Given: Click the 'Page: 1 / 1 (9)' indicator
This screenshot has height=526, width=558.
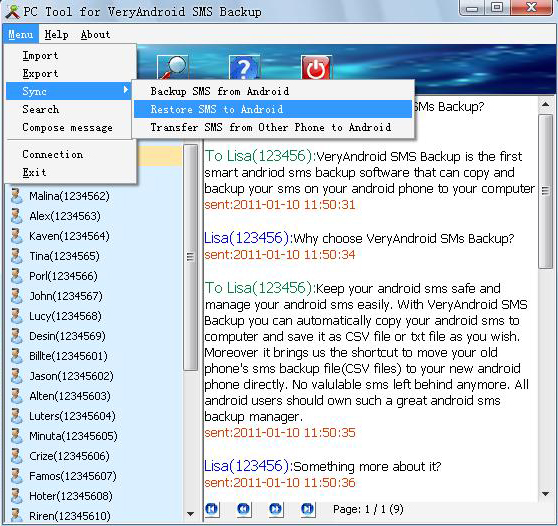Looking at the screenshot, I should tap(368, 509).
